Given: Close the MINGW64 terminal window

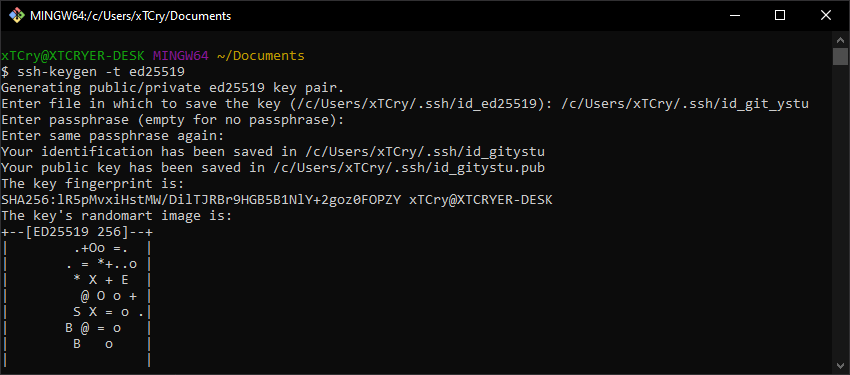Looking at the screenshot, I should pyautogui.click(x=826, y=16).
